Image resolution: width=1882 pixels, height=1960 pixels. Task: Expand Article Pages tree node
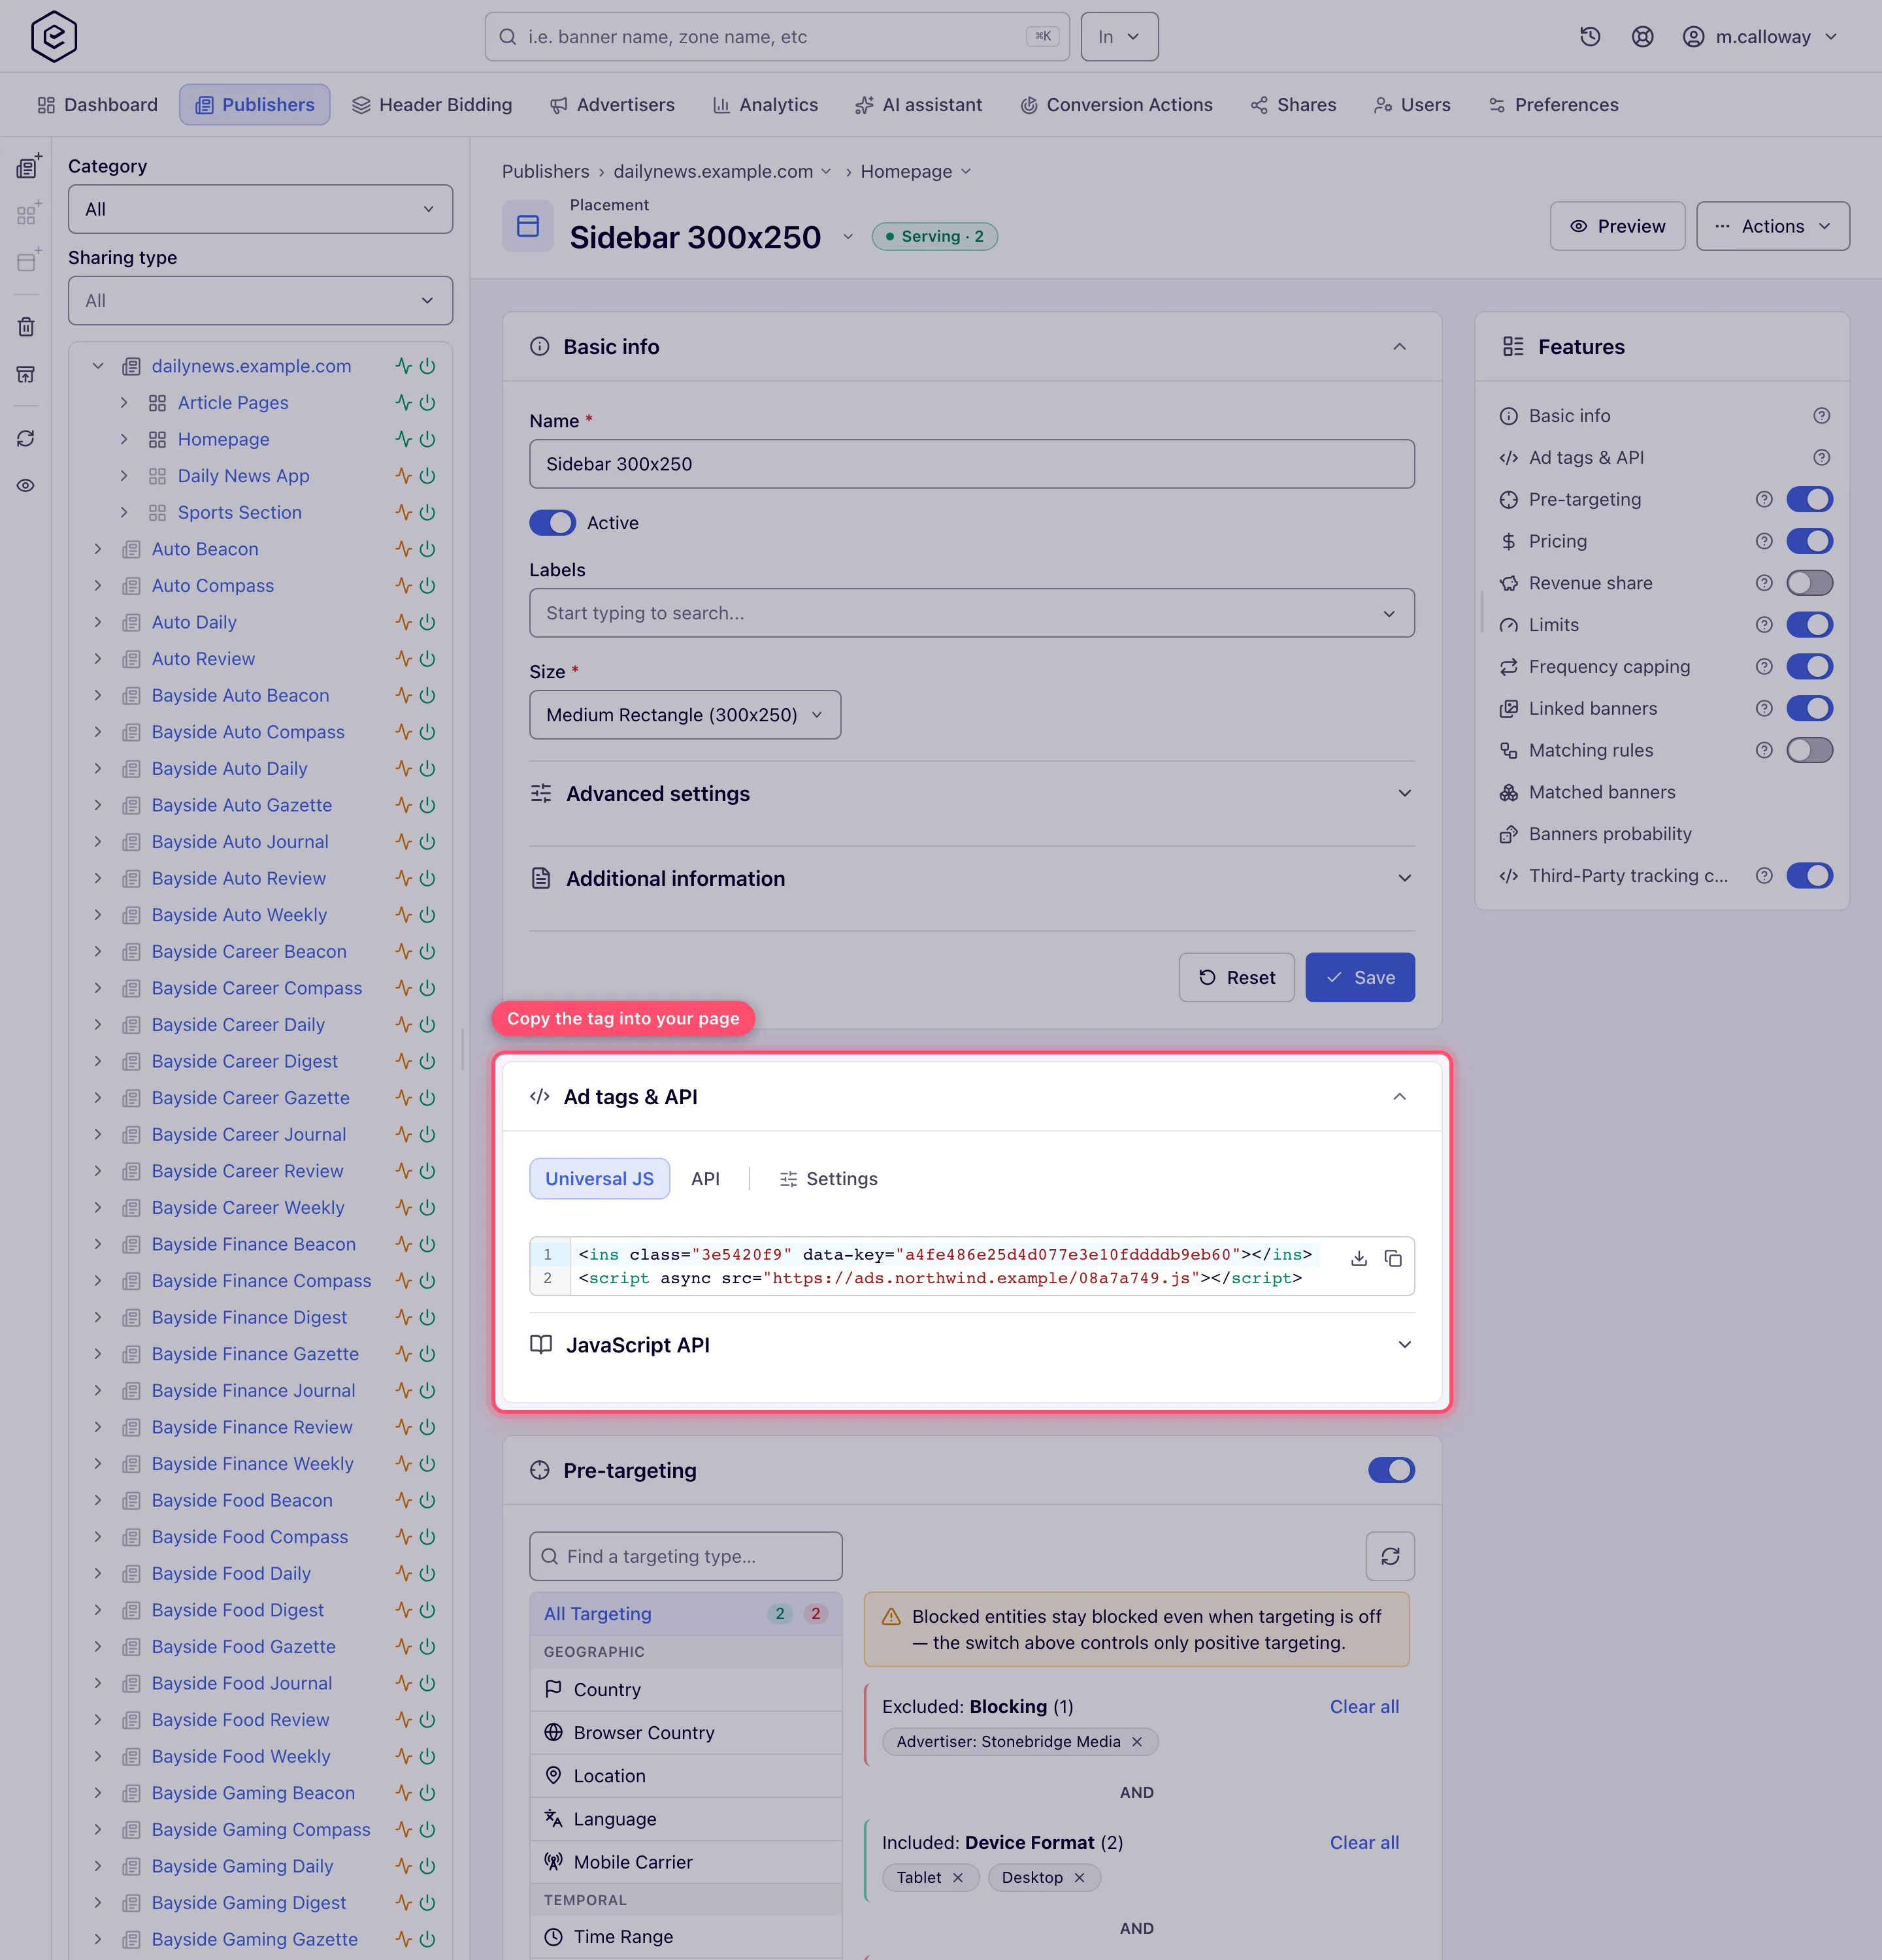124,403
